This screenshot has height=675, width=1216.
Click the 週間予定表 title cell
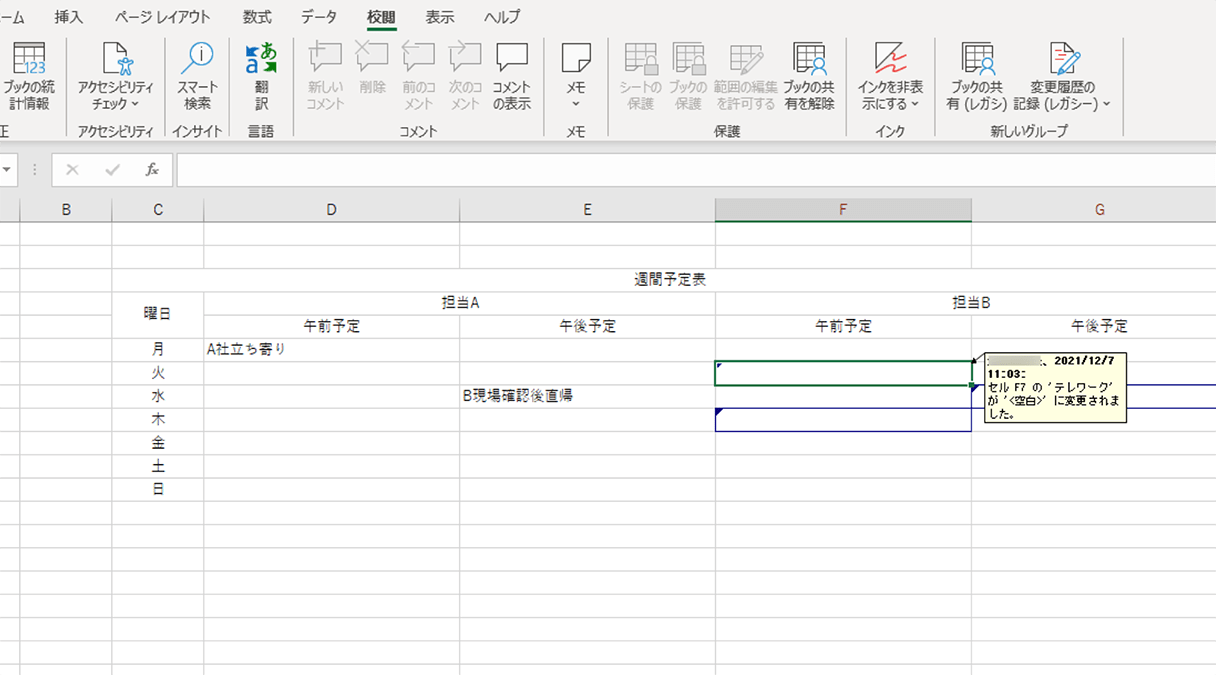[x=670, y=280]
